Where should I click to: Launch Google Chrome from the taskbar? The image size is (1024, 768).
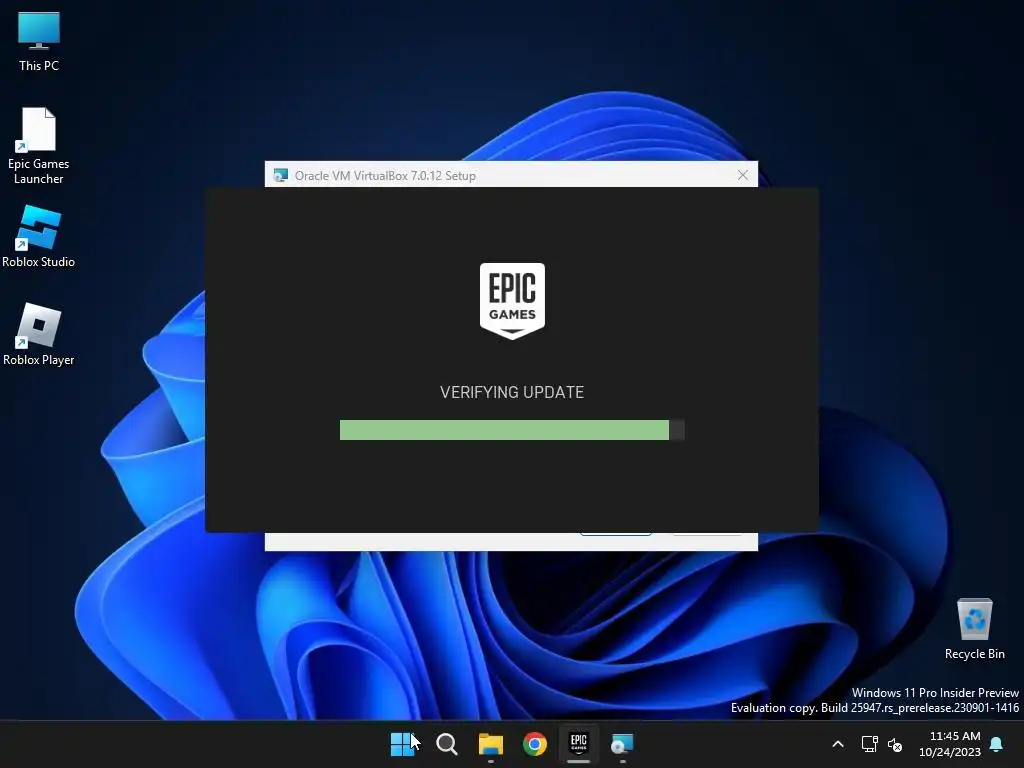[534, 744]
